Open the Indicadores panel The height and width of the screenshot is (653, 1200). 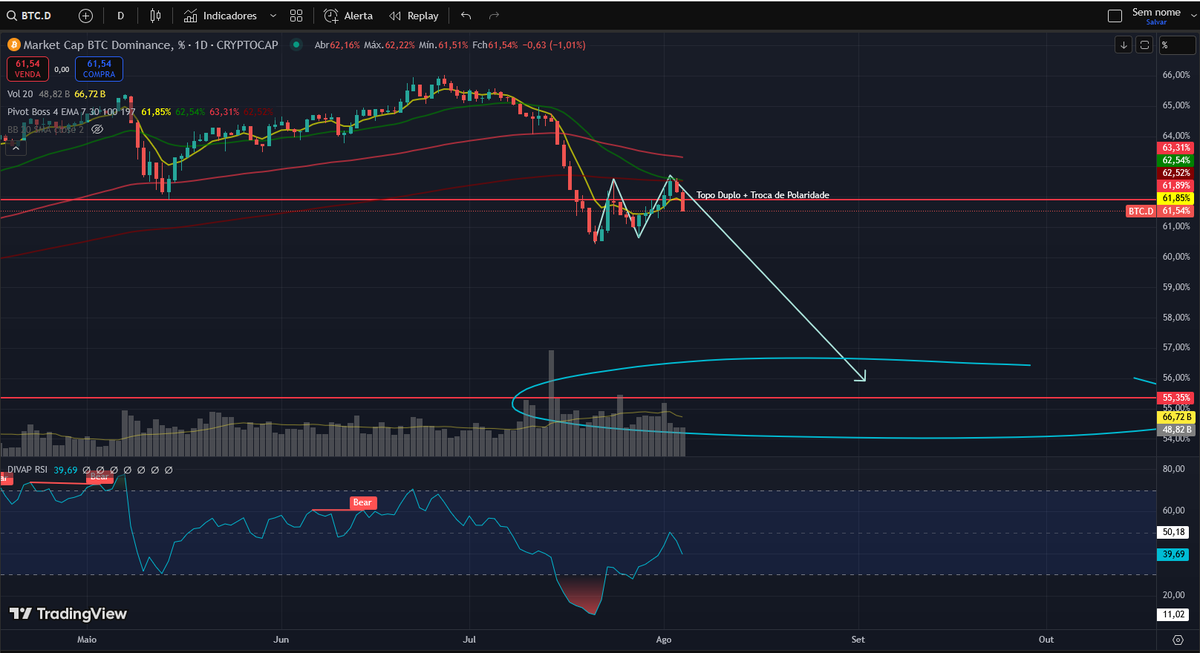[x=220, y=16]
